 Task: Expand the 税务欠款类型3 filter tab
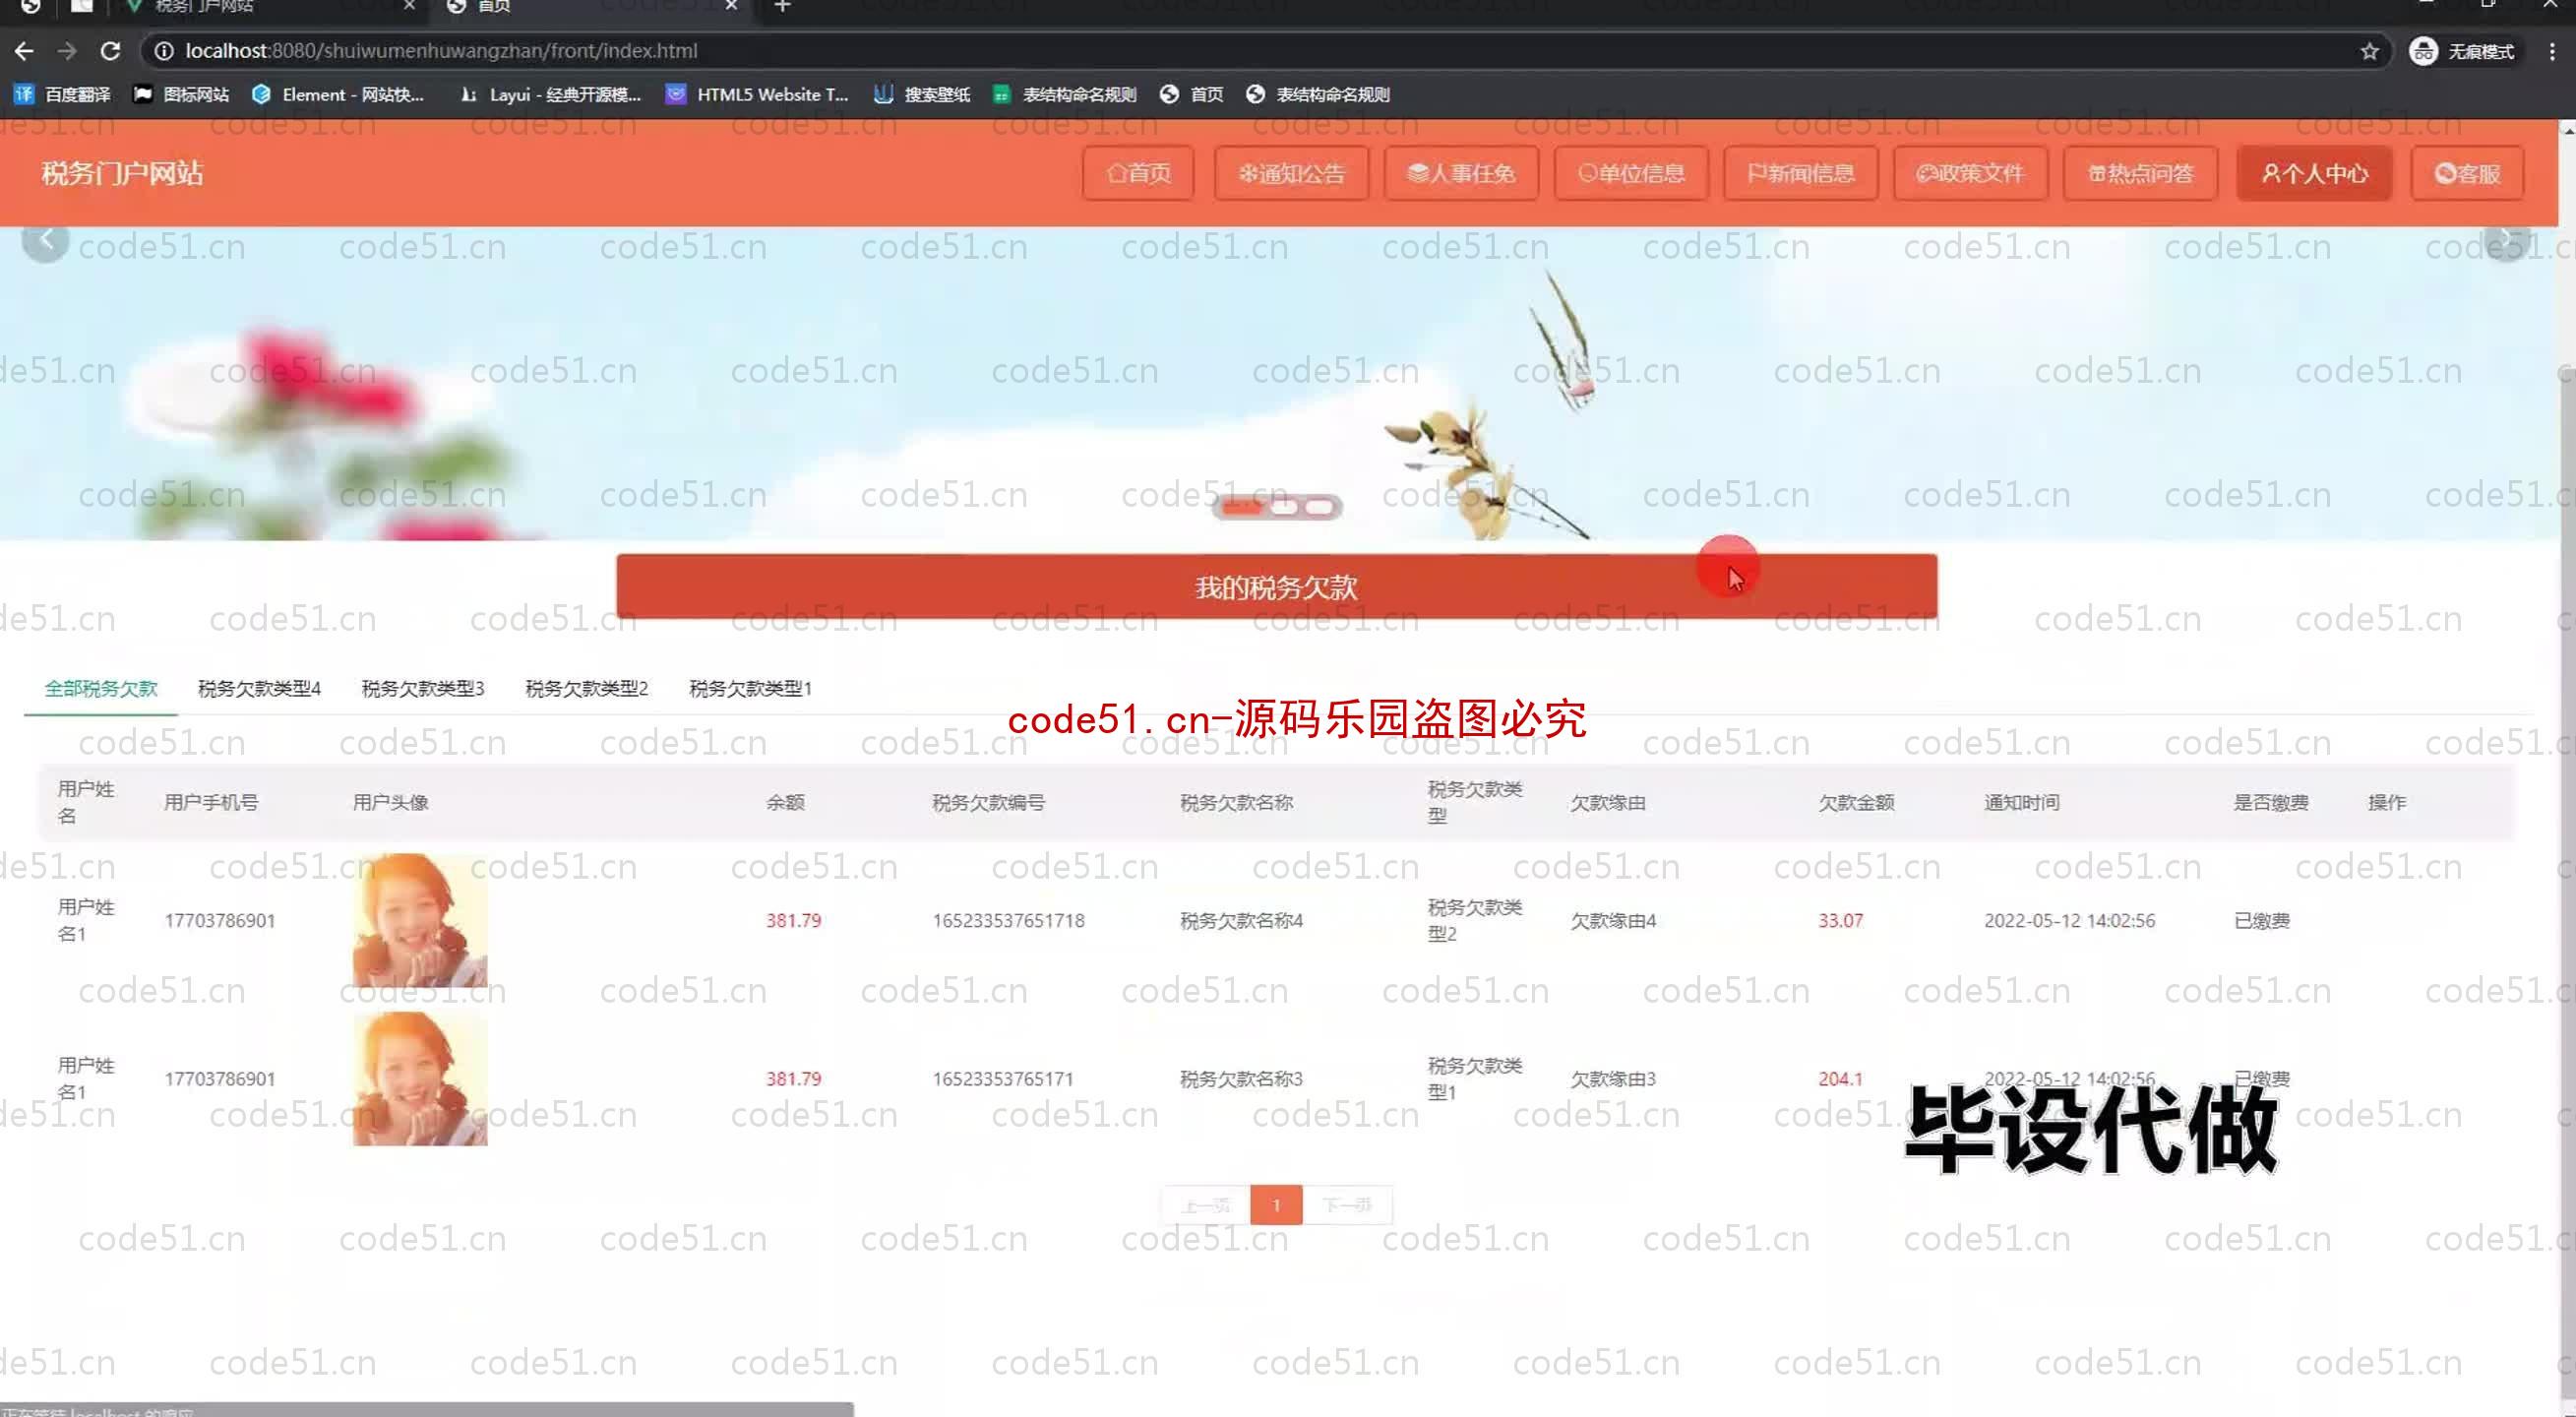[x=422, y=688]
